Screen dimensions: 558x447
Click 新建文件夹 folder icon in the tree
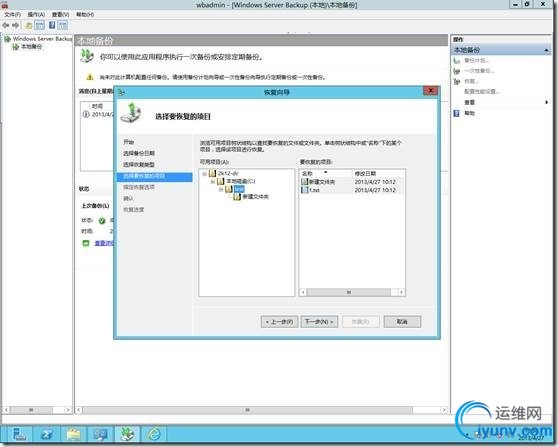[x=237, y=196]
